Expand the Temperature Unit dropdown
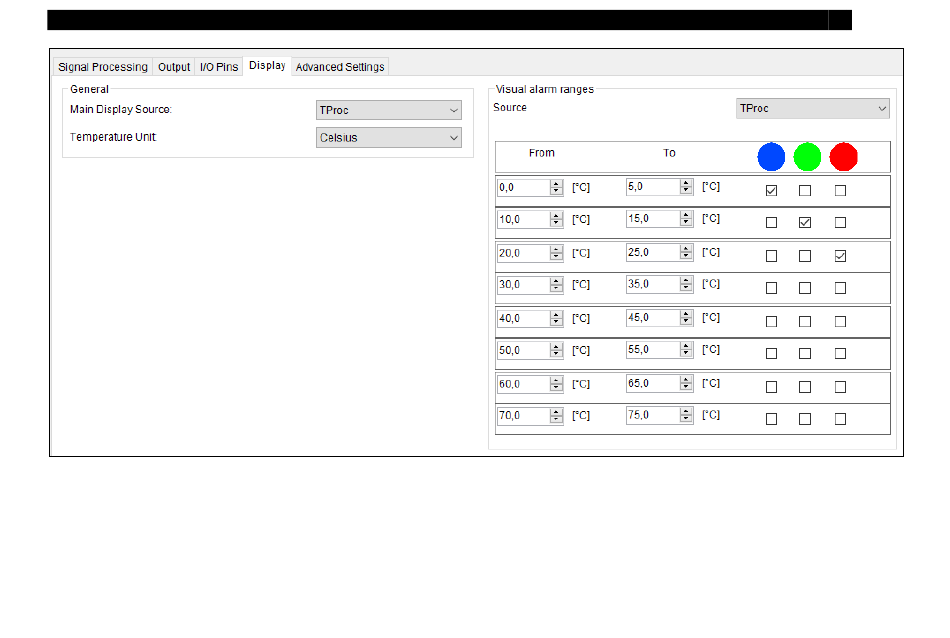 coord(389,138)
